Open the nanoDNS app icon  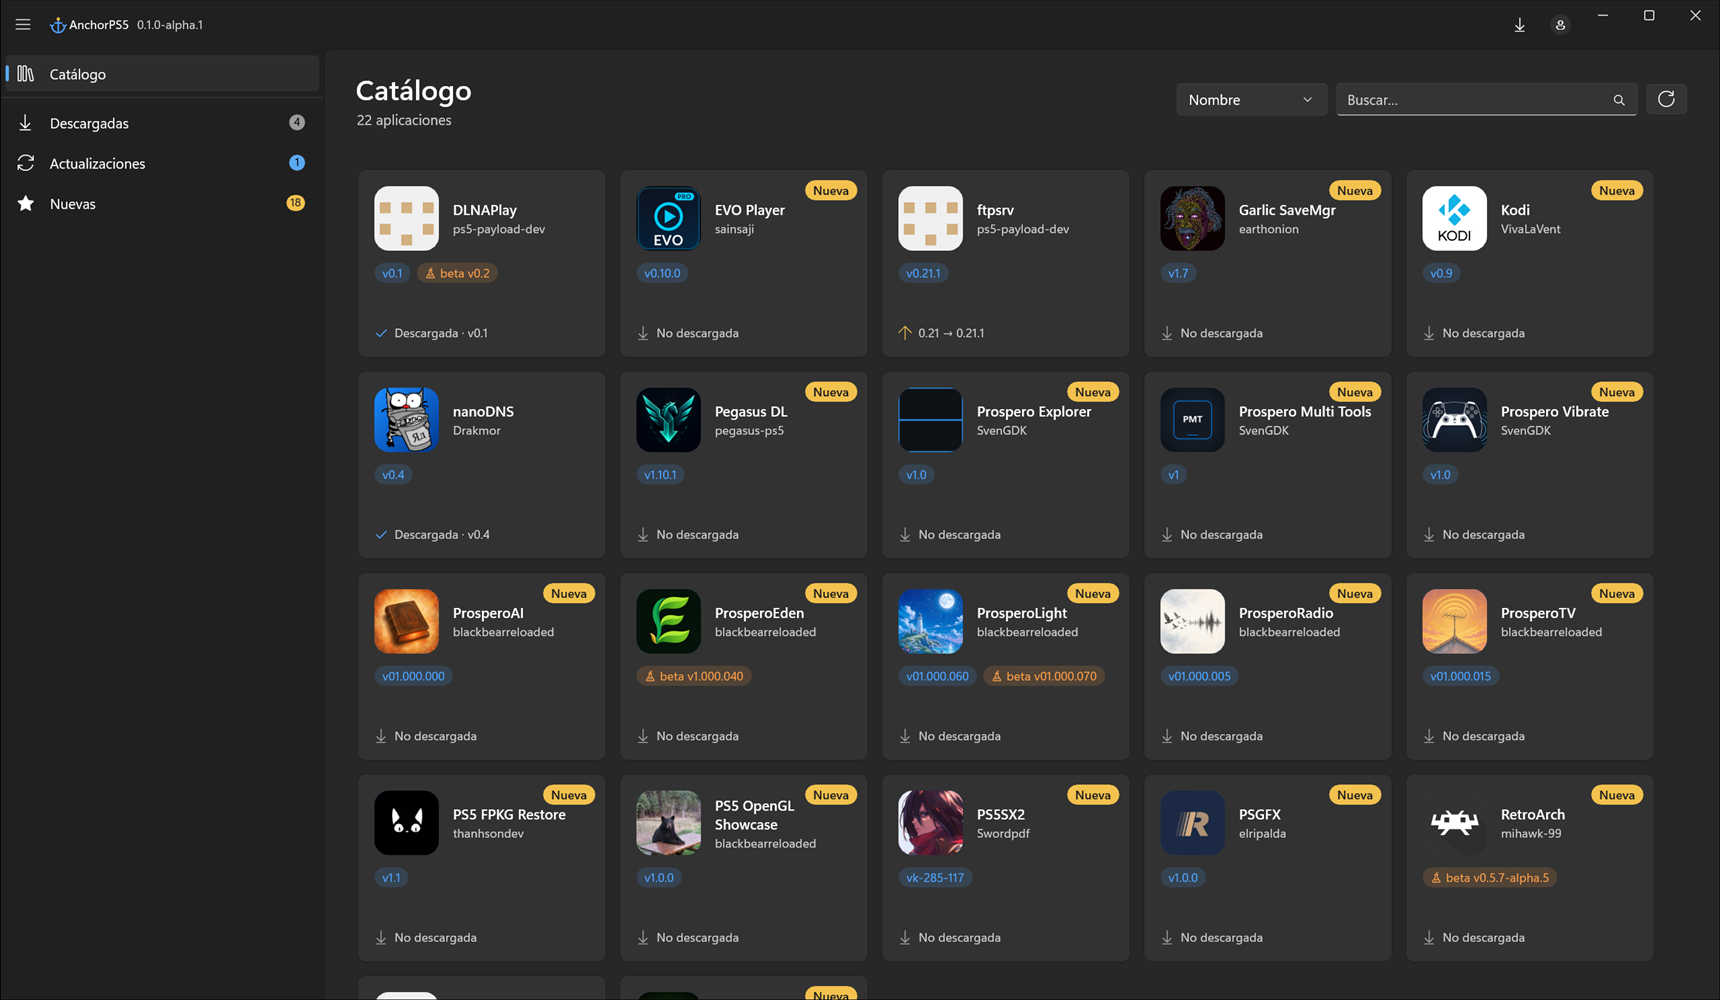pyautogui.click(x=406, y=420)
